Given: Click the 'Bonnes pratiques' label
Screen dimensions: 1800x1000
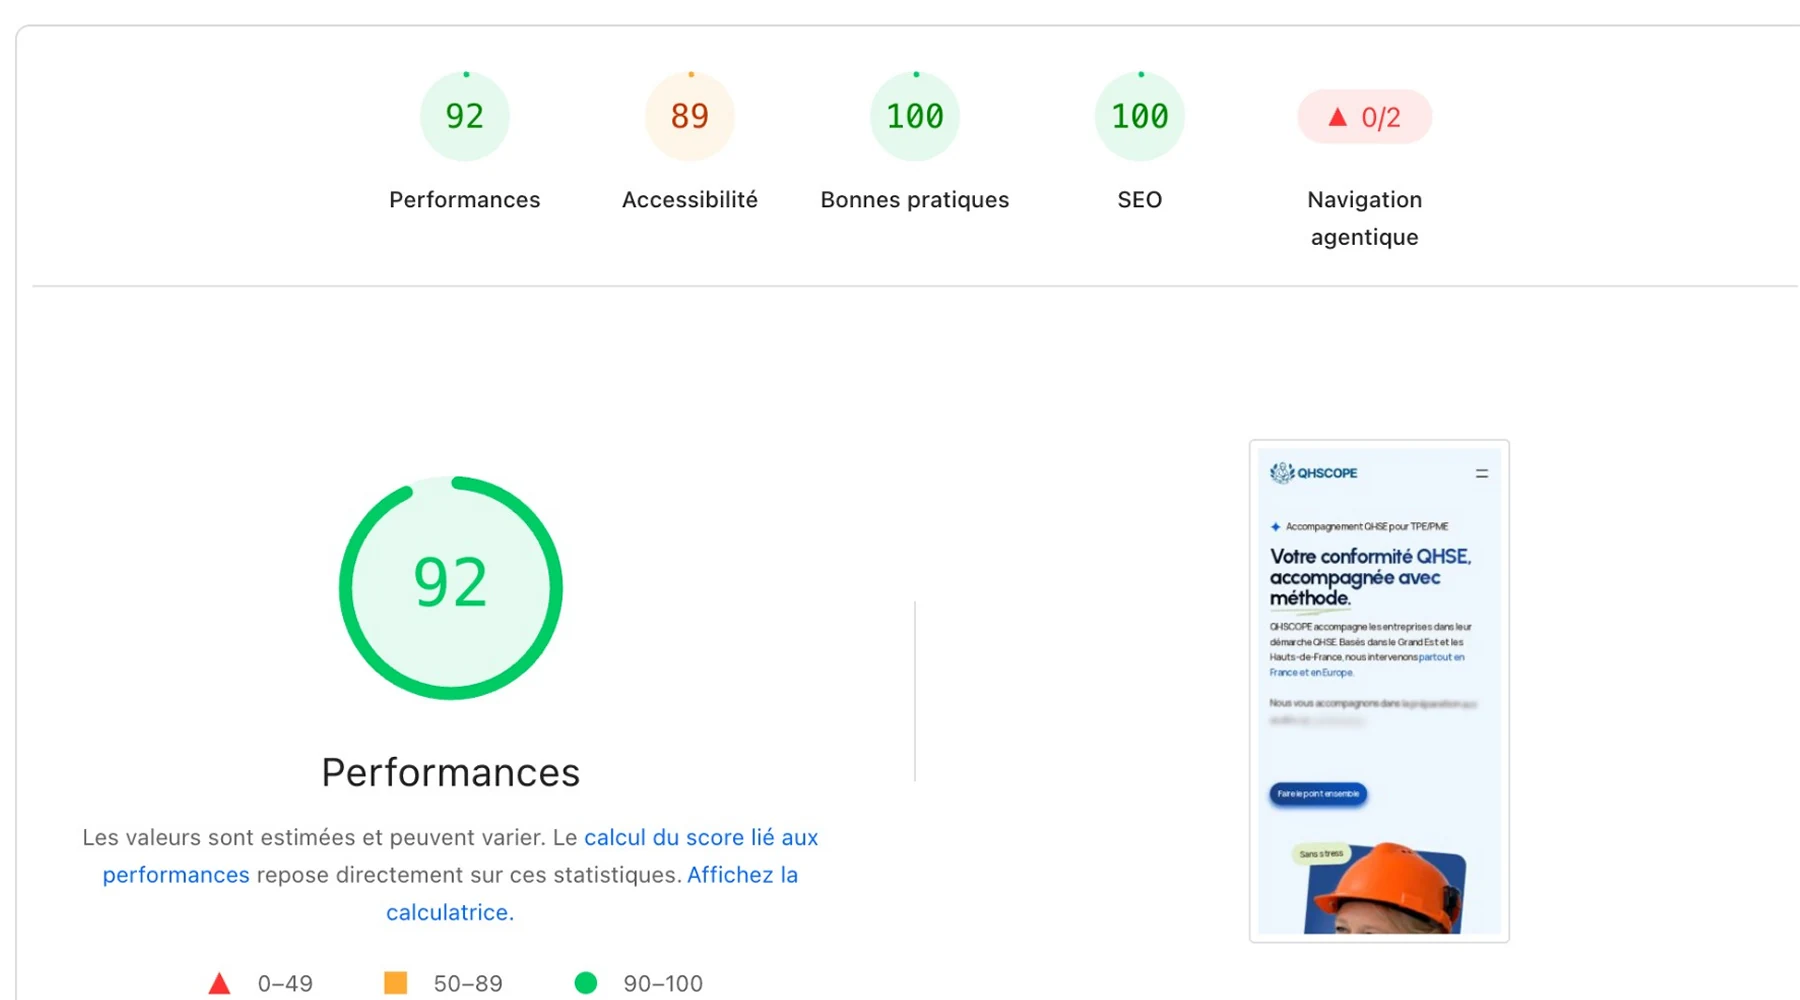Looking at the screenshot, I should 915,200.
